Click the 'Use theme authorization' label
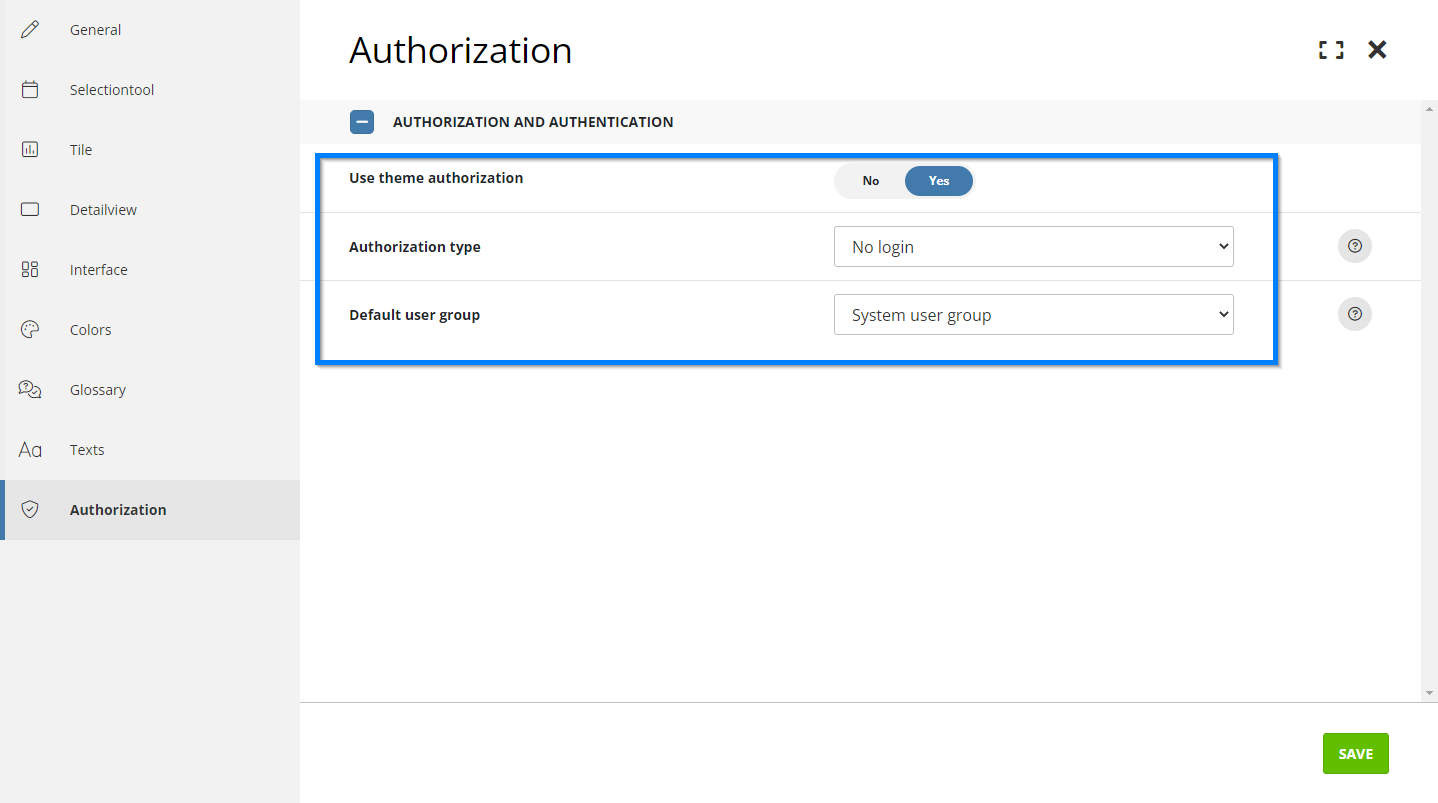 pos(436,178)
